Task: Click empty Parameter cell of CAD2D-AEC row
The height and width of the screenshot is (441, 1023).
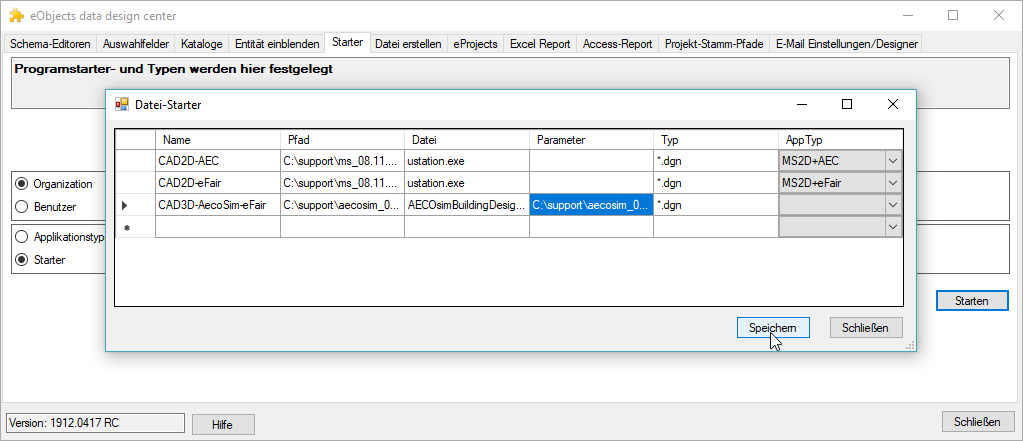Action: pos(591,161)
